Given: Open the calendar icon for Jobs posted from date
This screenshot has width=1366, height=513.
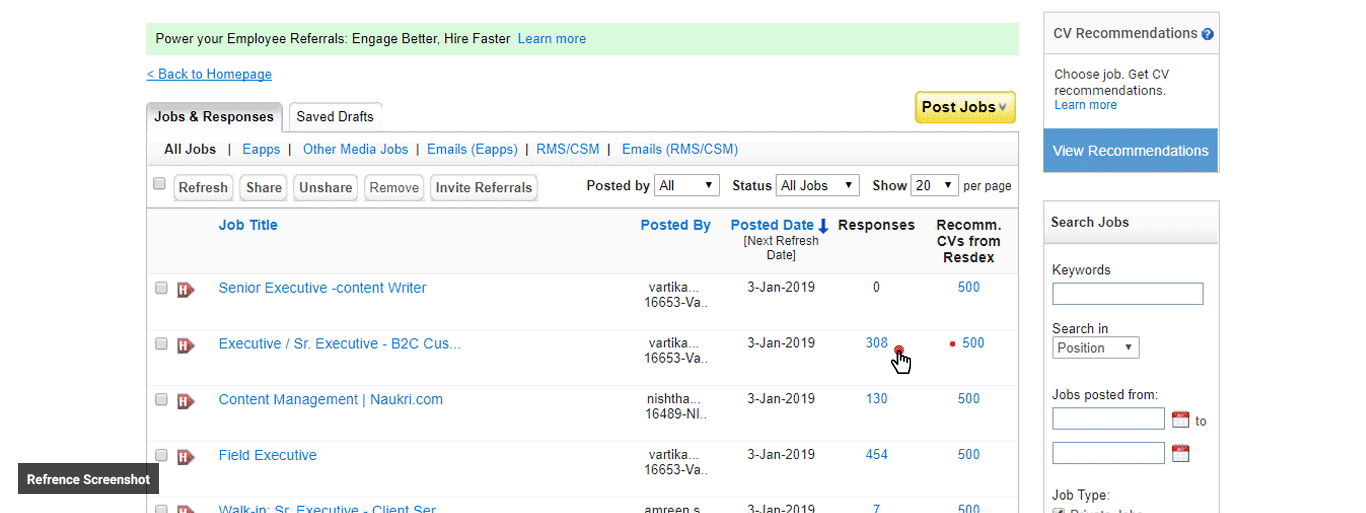Looking at the screenshot, I should (x=1180, y=419).
